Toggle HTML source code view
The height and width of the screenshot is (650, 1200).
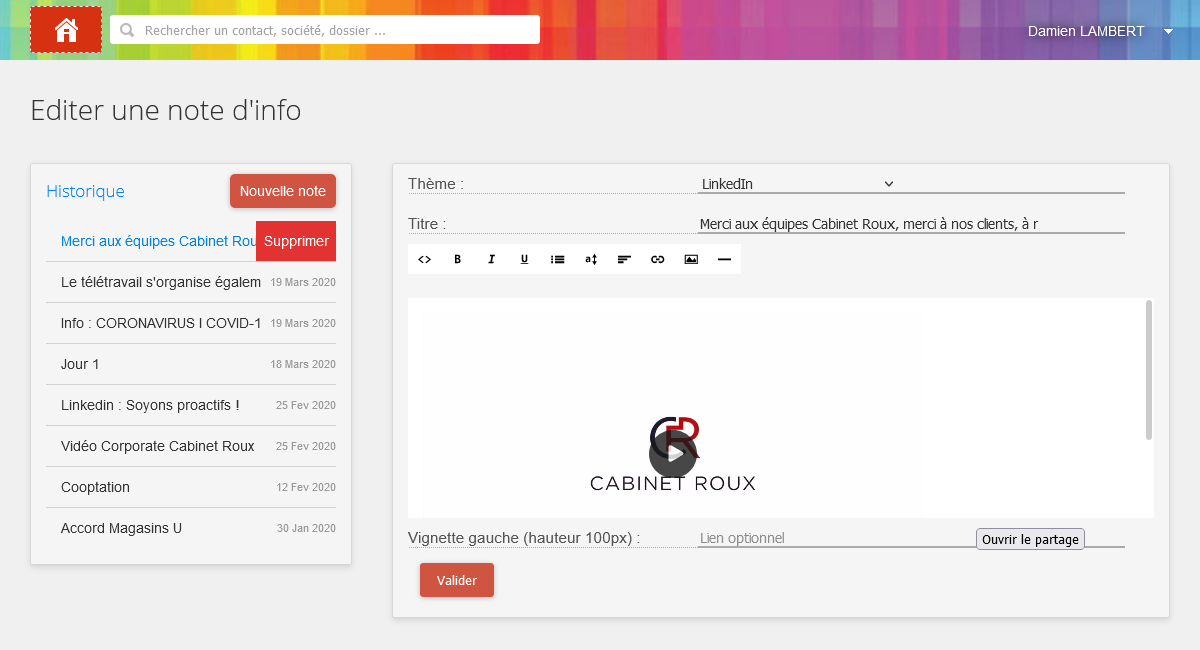(x=424, y=259)
